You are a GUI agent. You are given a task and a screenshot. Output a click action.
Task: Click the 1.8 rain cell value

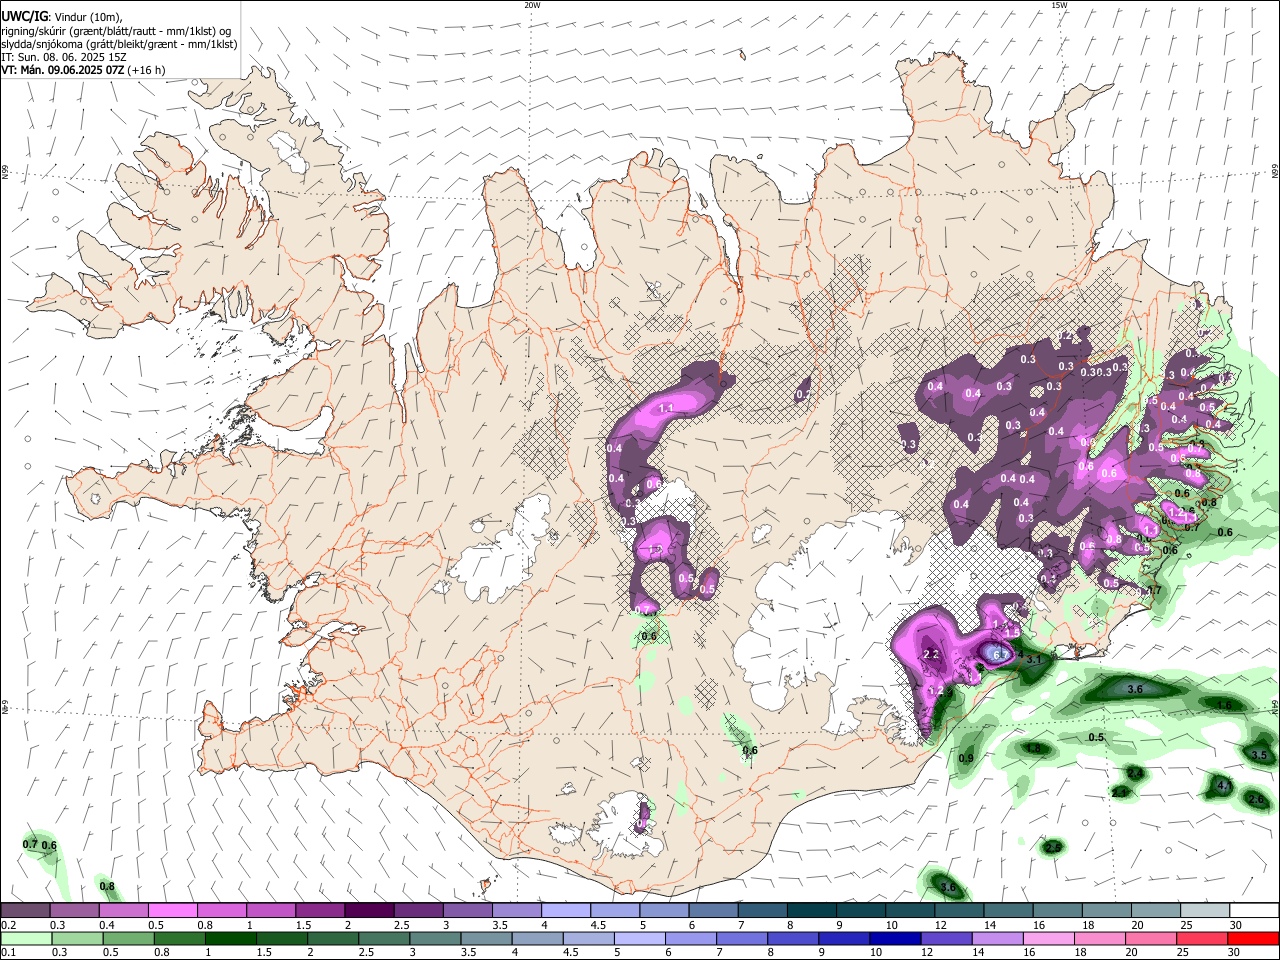click(1034, 748)
